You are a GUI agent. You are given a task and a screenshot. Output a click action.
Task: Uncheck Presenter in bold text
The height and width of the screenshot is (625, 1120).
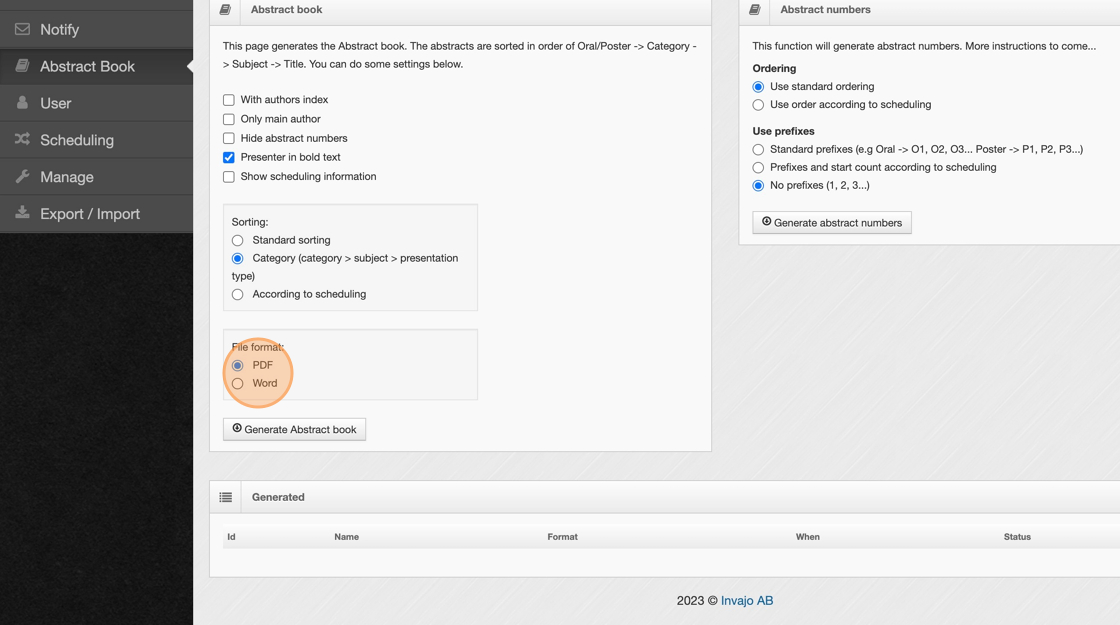[229, 157]
